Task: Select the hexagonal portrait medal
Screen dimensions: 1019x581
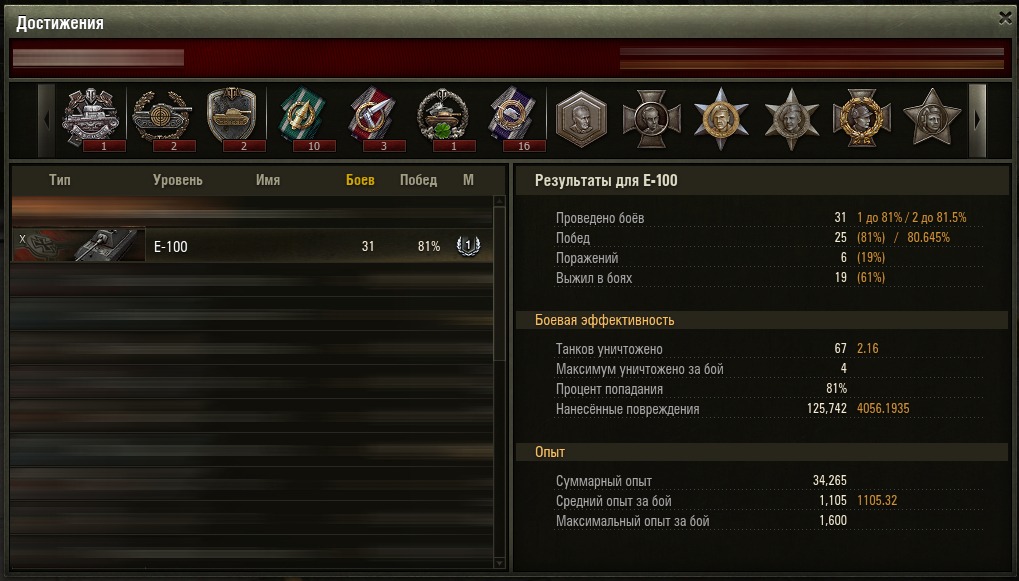Action: tap(581, 120)
